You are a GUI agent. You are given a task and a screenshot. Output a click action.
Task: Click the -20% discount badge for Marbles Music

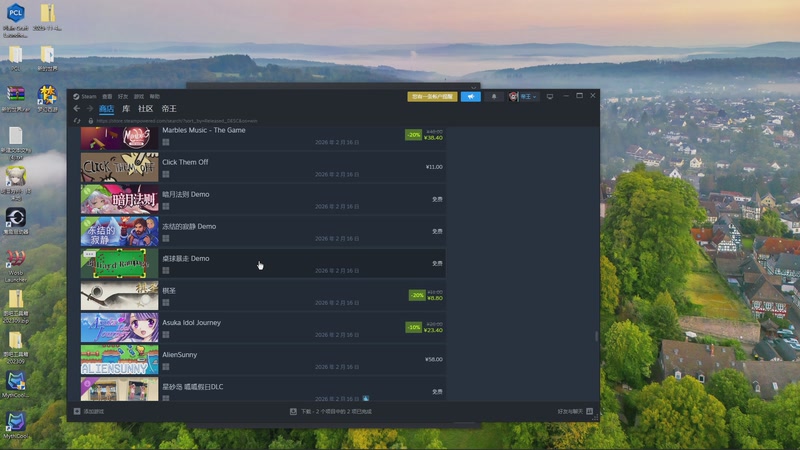coord(413,135)
